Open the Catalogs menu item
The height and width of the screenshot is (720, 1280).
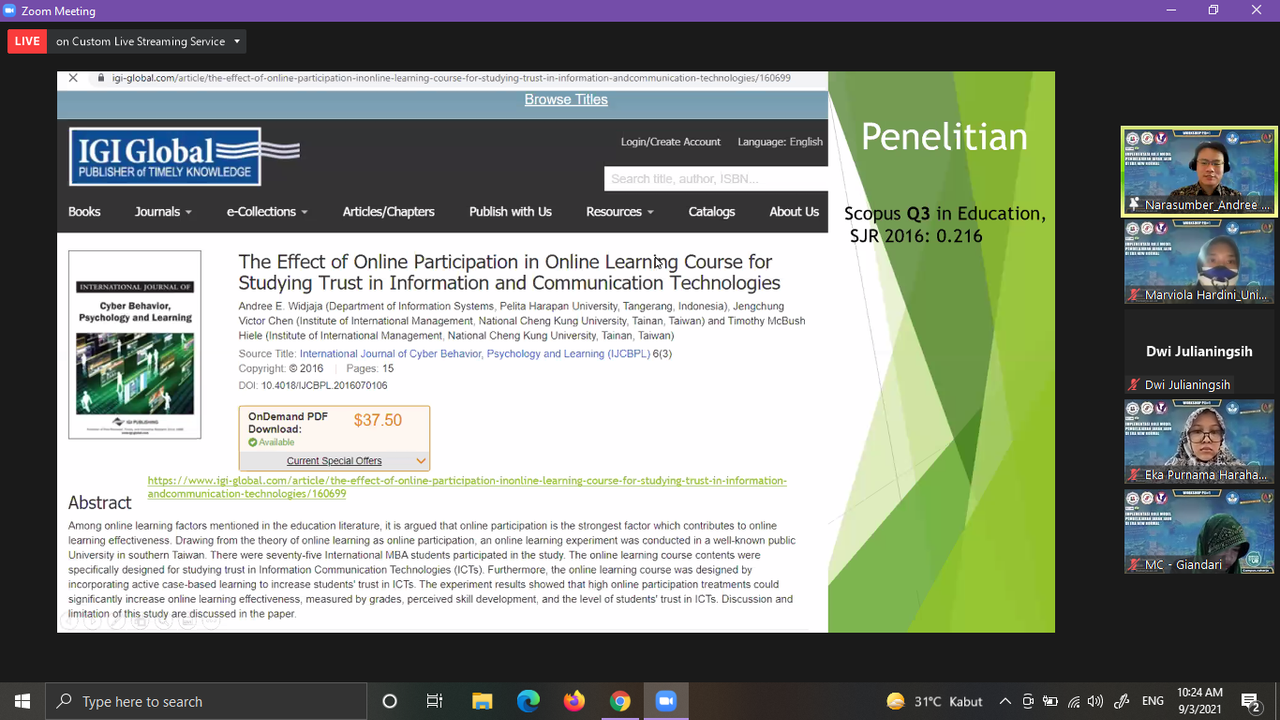(711, 212)
